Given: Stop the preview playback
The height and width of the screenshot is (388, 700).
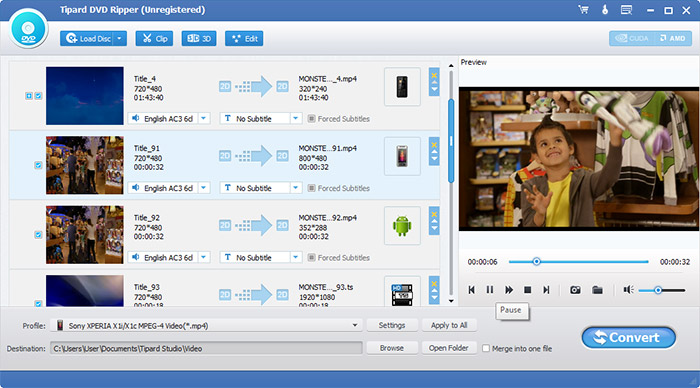Looking at the screenshot, I should point(527,290).
